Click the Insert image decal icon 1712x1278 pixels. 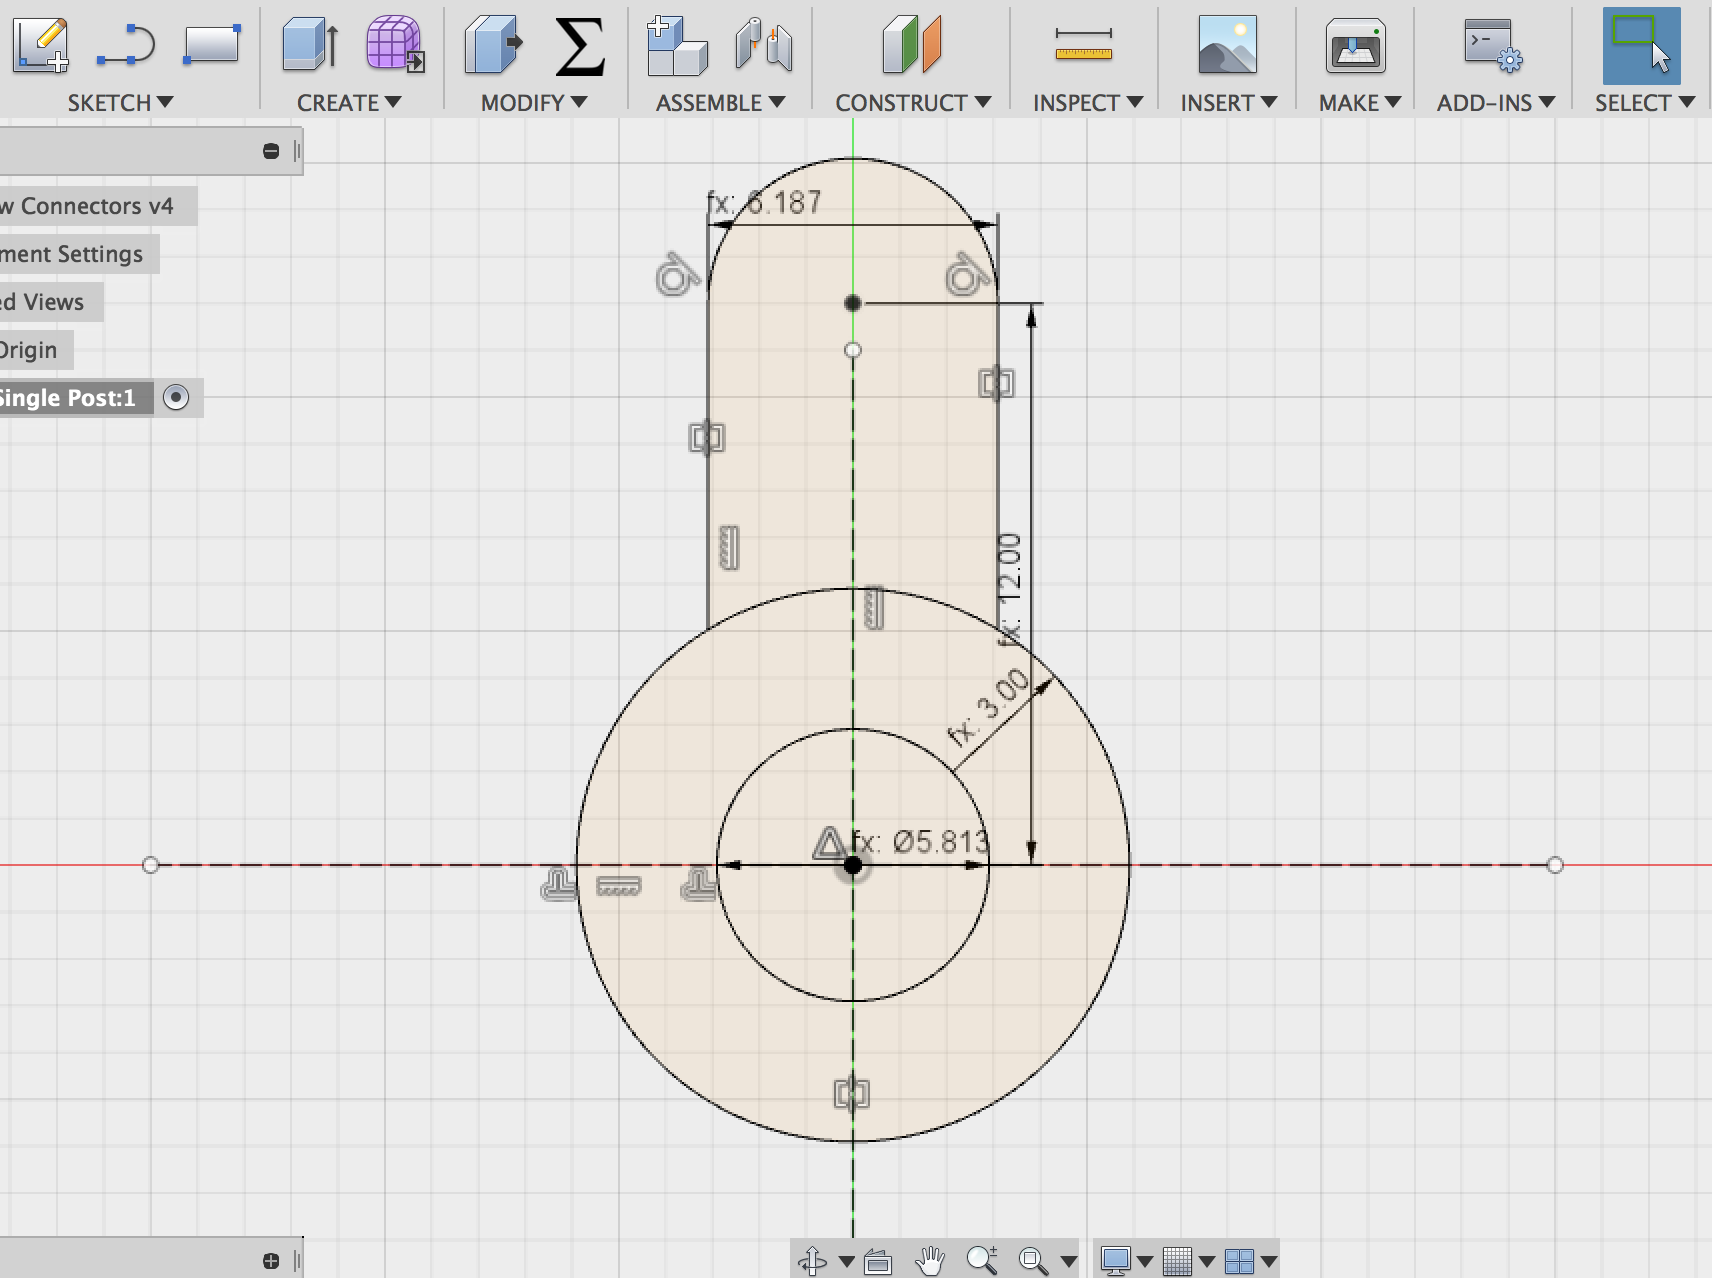(1227, 45)
